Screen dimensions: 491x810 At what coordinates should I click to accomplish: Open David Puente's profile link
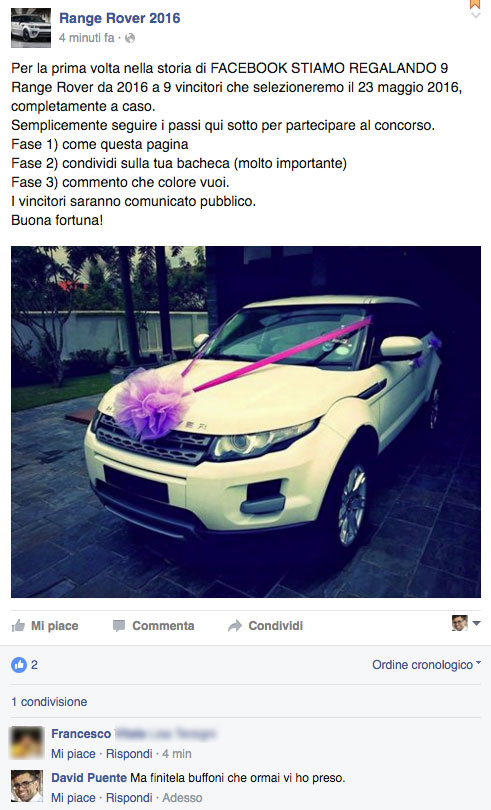[89, 777]
